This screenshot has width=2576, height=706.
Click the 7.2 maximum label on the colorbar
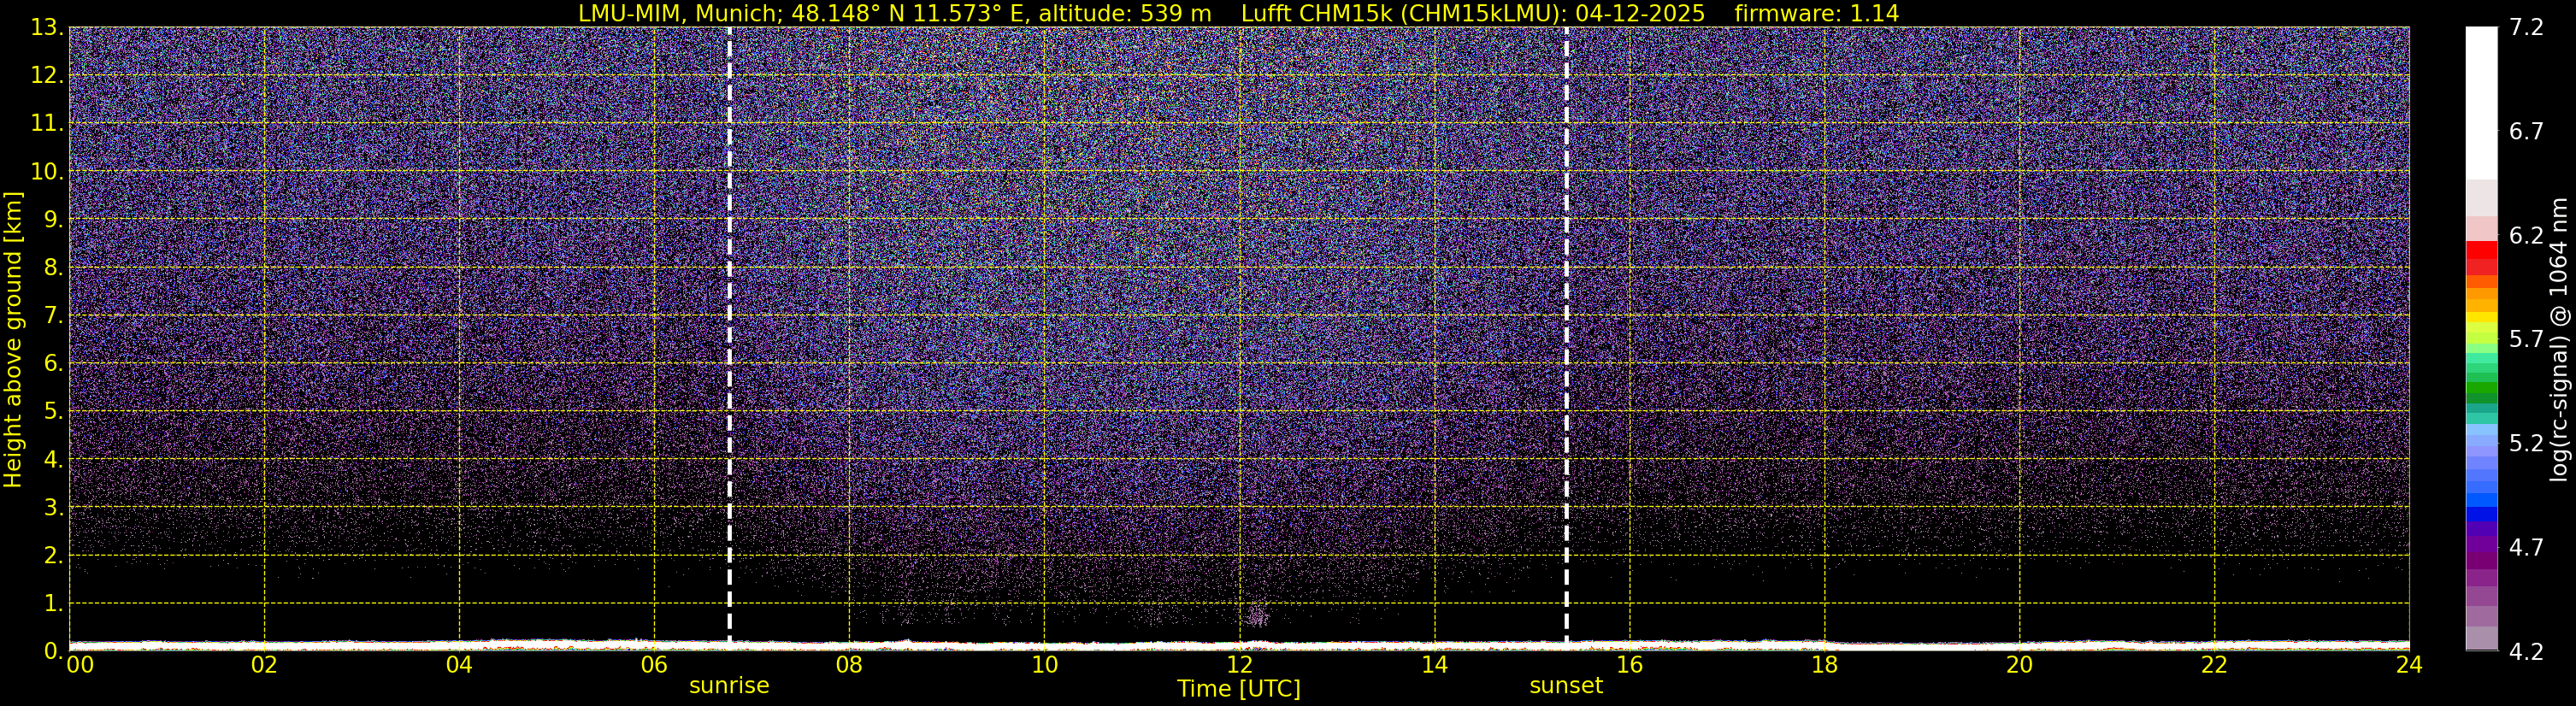[x=2526, y=28]
